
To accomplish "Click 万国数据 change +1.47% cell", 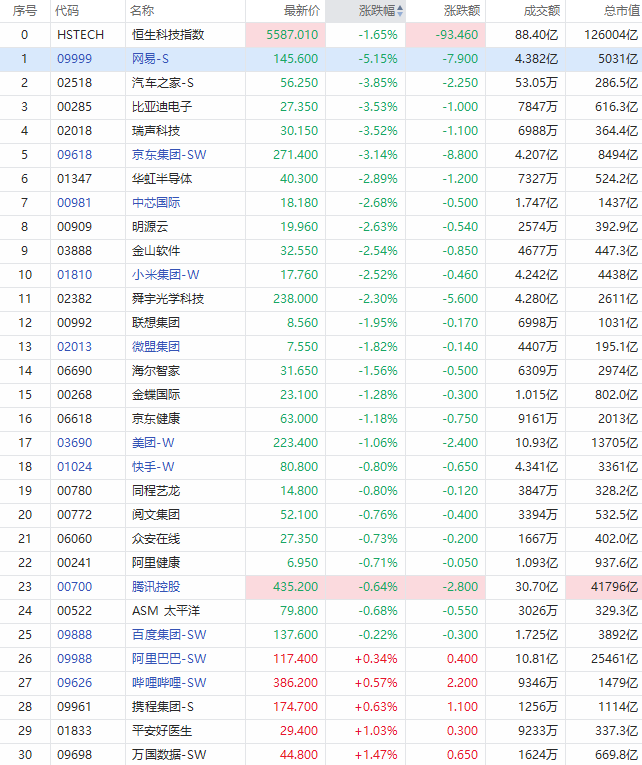I will coord(366,754).
